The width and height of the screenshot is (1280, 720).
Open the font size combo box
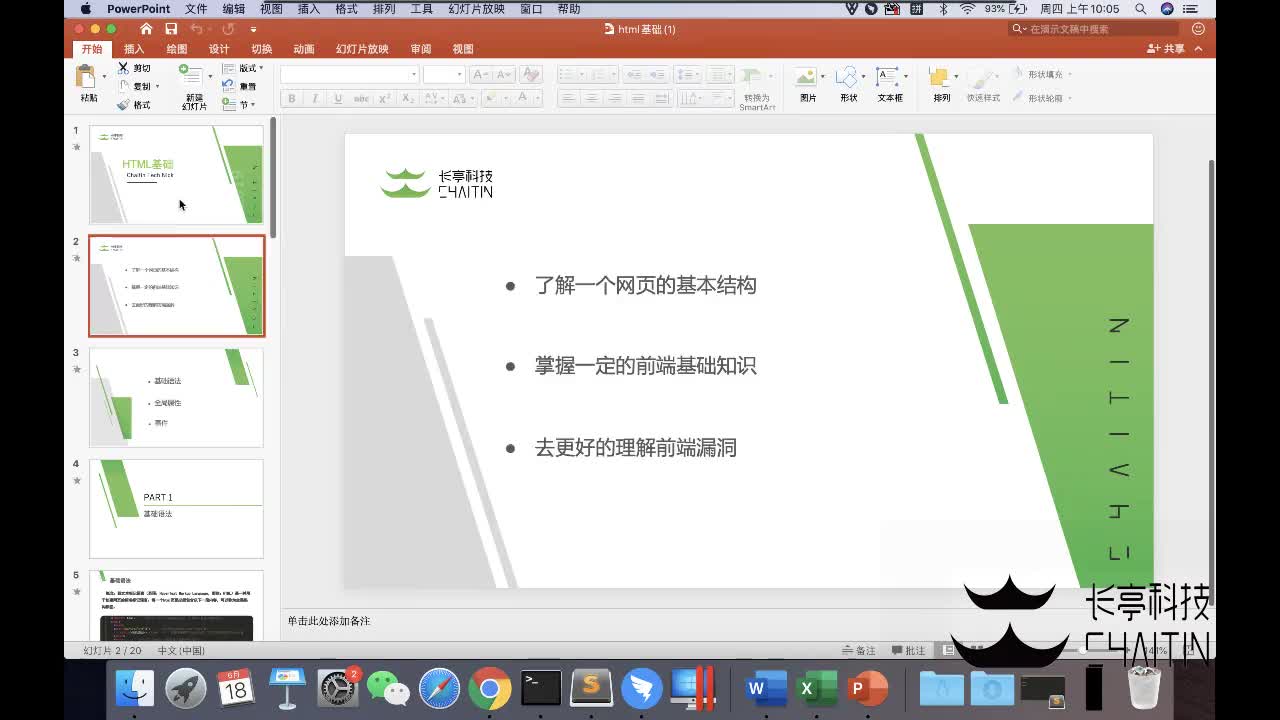(x=444, y=75)
